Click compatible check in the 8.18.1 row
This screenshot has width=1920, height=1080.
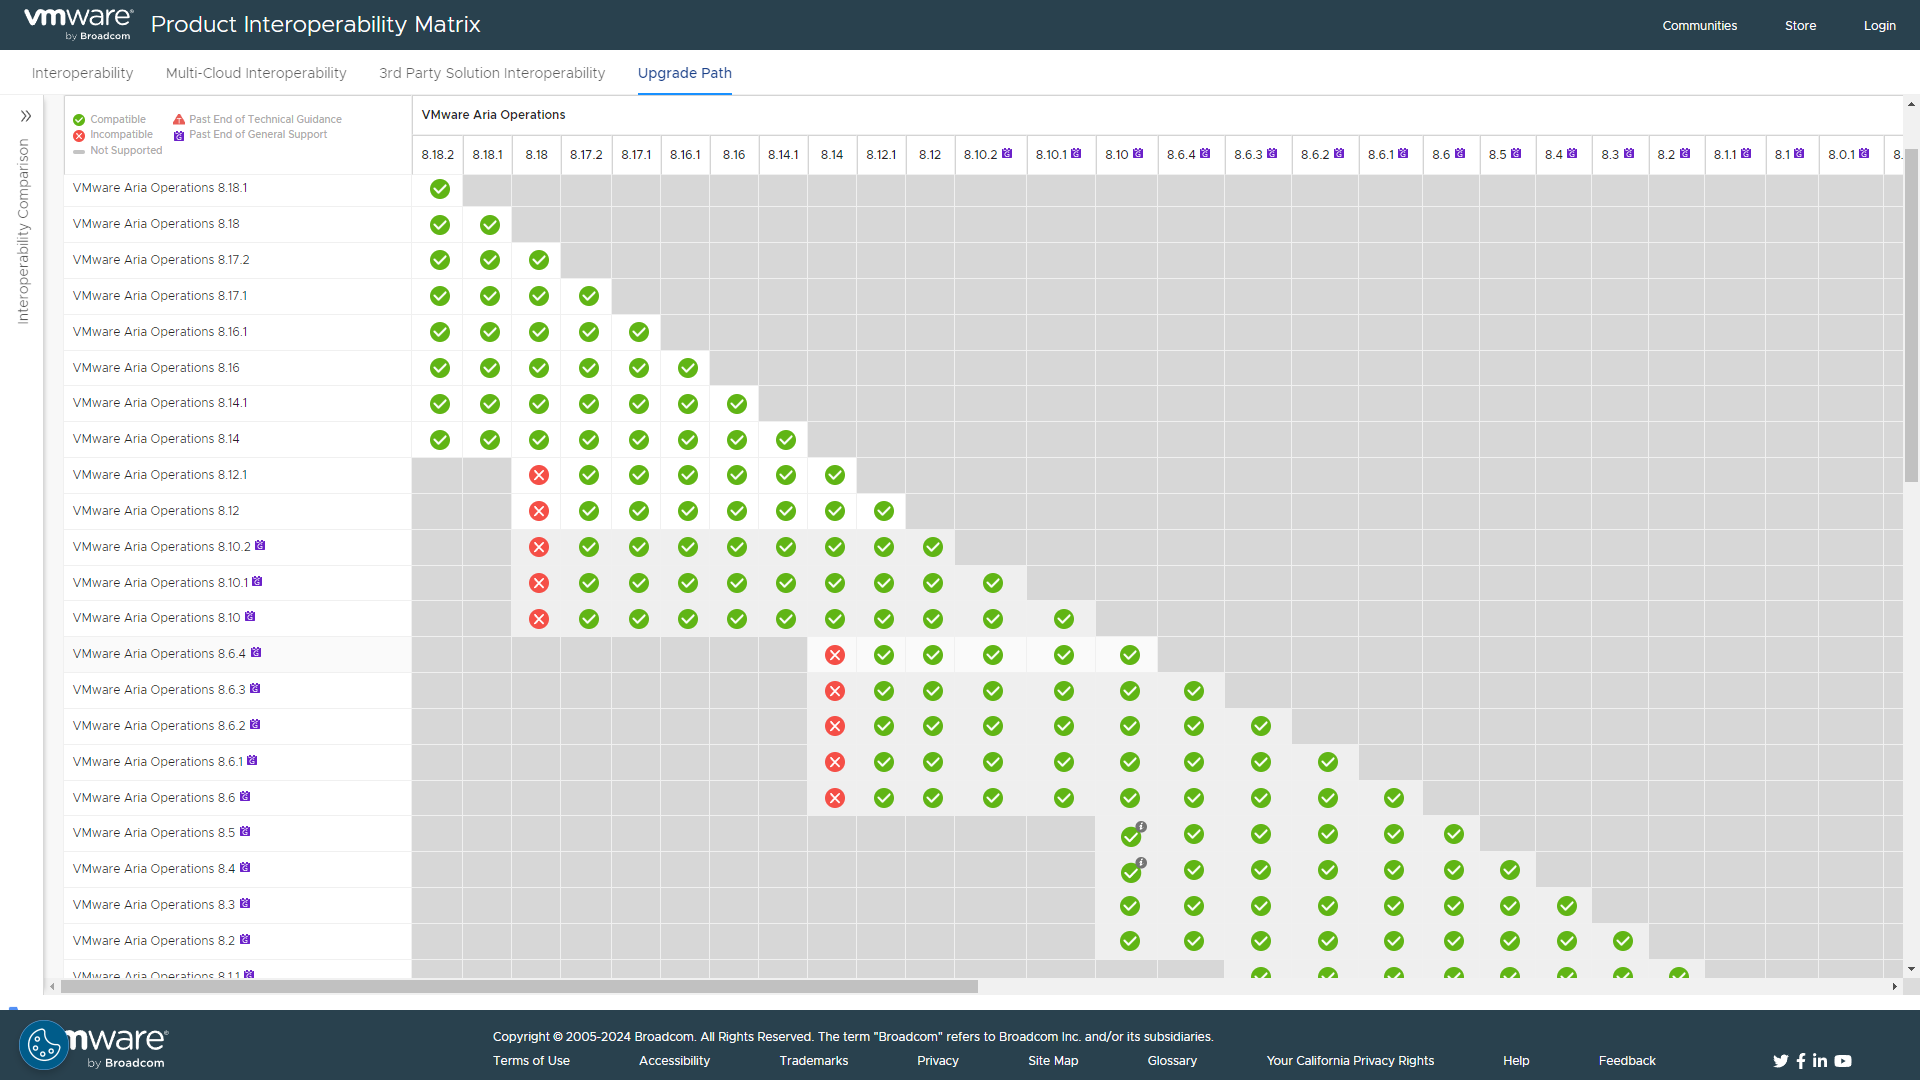[440, 189]
